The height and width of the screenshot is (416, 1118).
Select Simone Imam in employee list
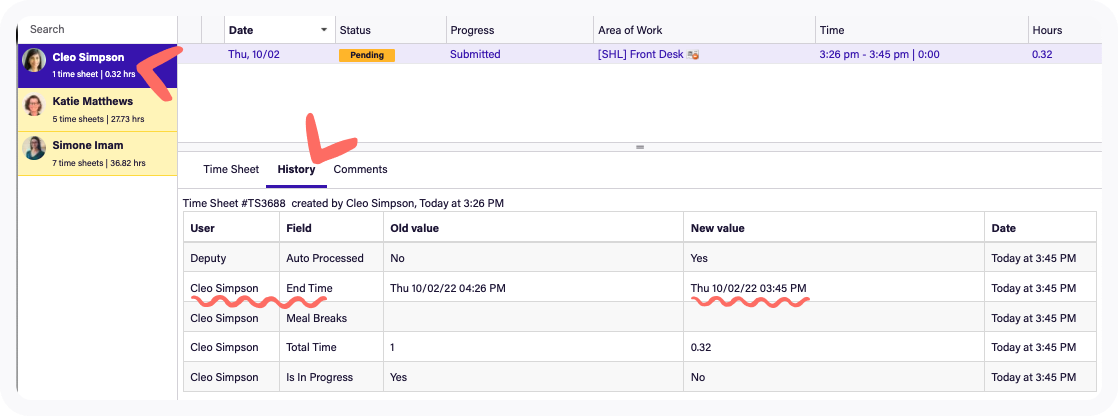pyautogui.click(x=97, y=153)
